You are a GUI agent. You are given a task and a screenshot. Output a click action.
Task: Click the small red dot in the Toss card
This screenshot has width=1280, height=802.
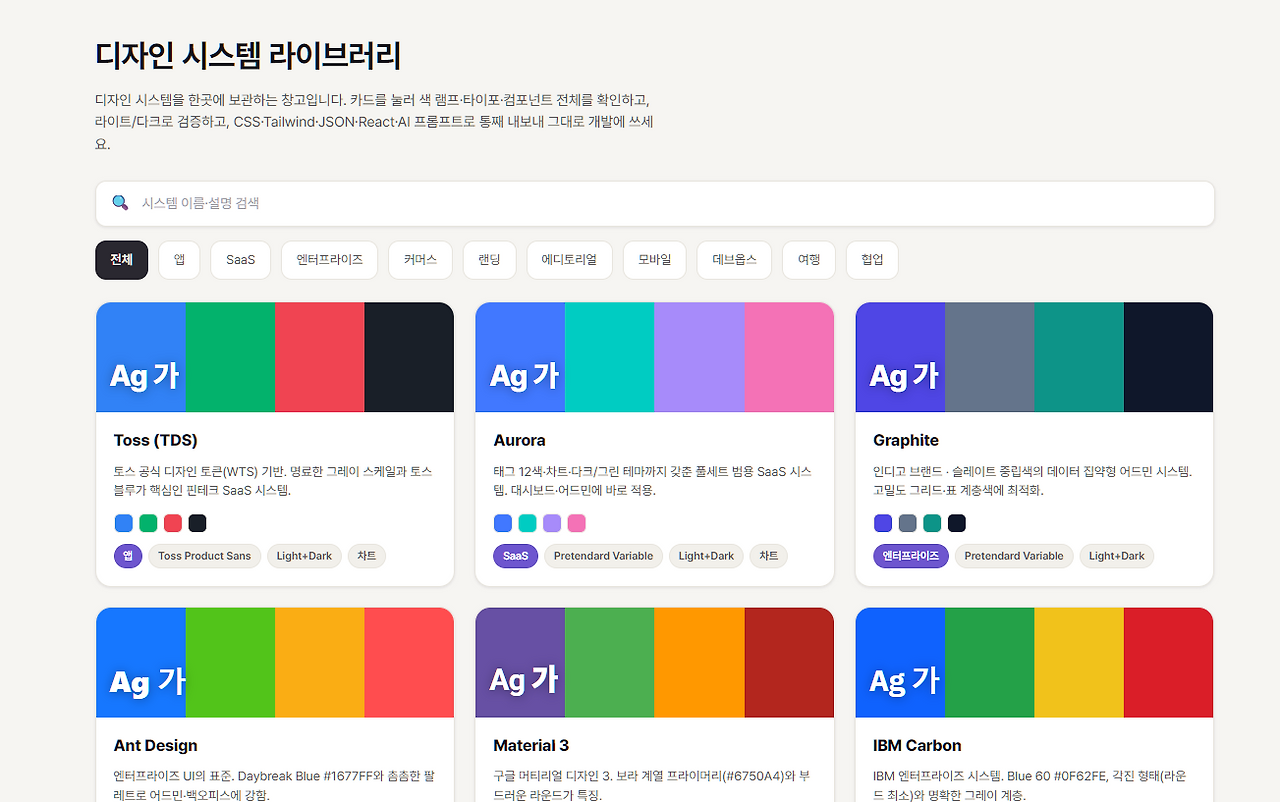[173, 523]
